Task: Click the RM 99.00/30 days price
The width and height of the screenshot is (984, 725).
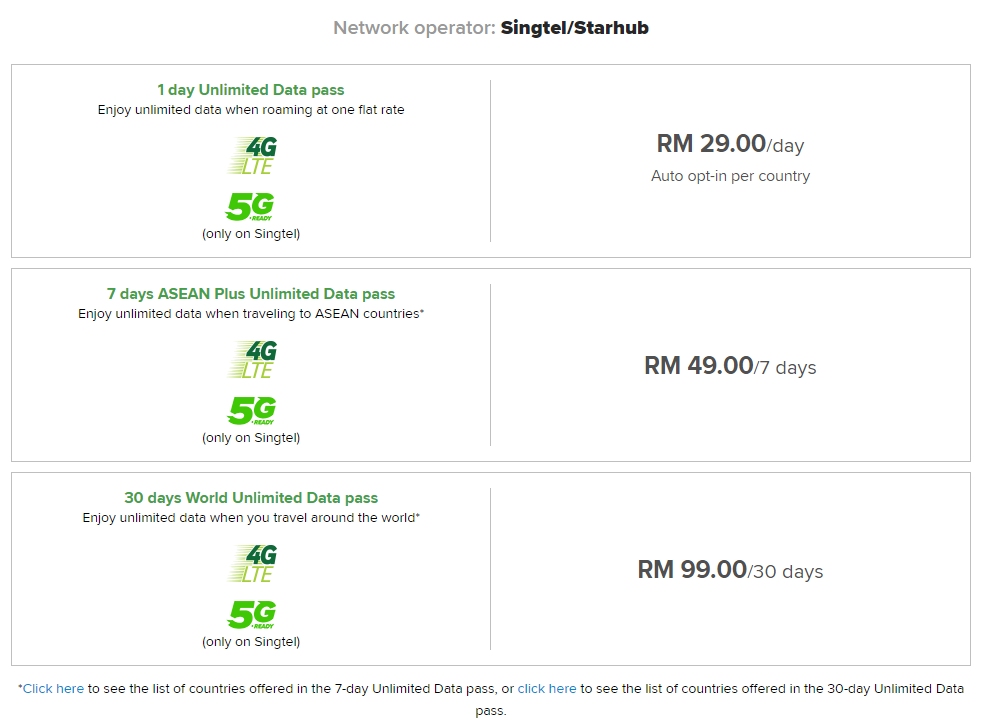Action: [x=730, y=570]
